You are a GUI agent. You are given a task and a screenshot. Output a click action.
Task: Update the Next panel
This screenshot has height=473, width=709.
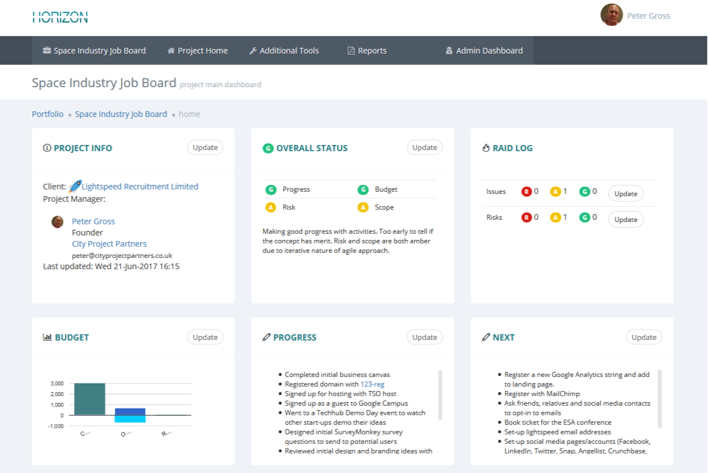click(644, 337)
